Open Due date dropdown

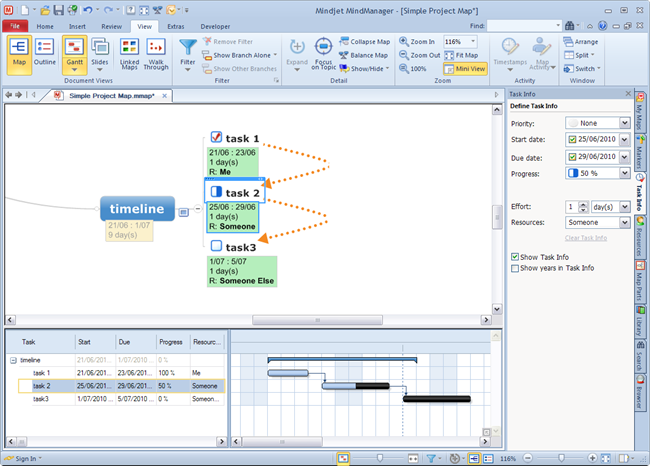[x=624, y=157]
